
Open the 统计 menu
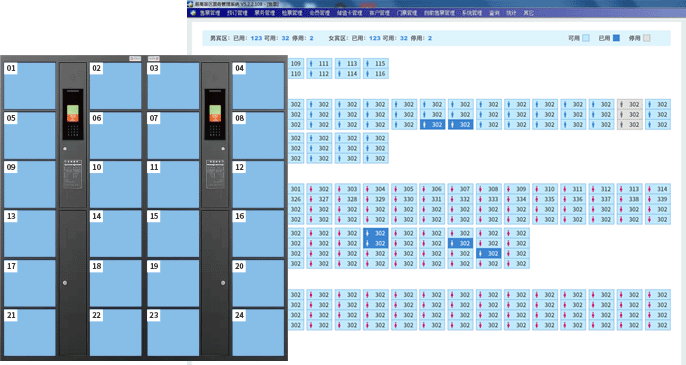511,13
